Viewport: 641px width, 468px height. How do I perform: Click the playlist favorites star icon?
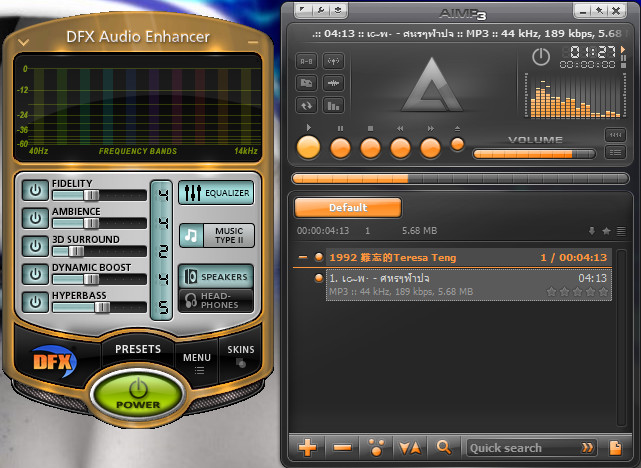tap(606, 231)
